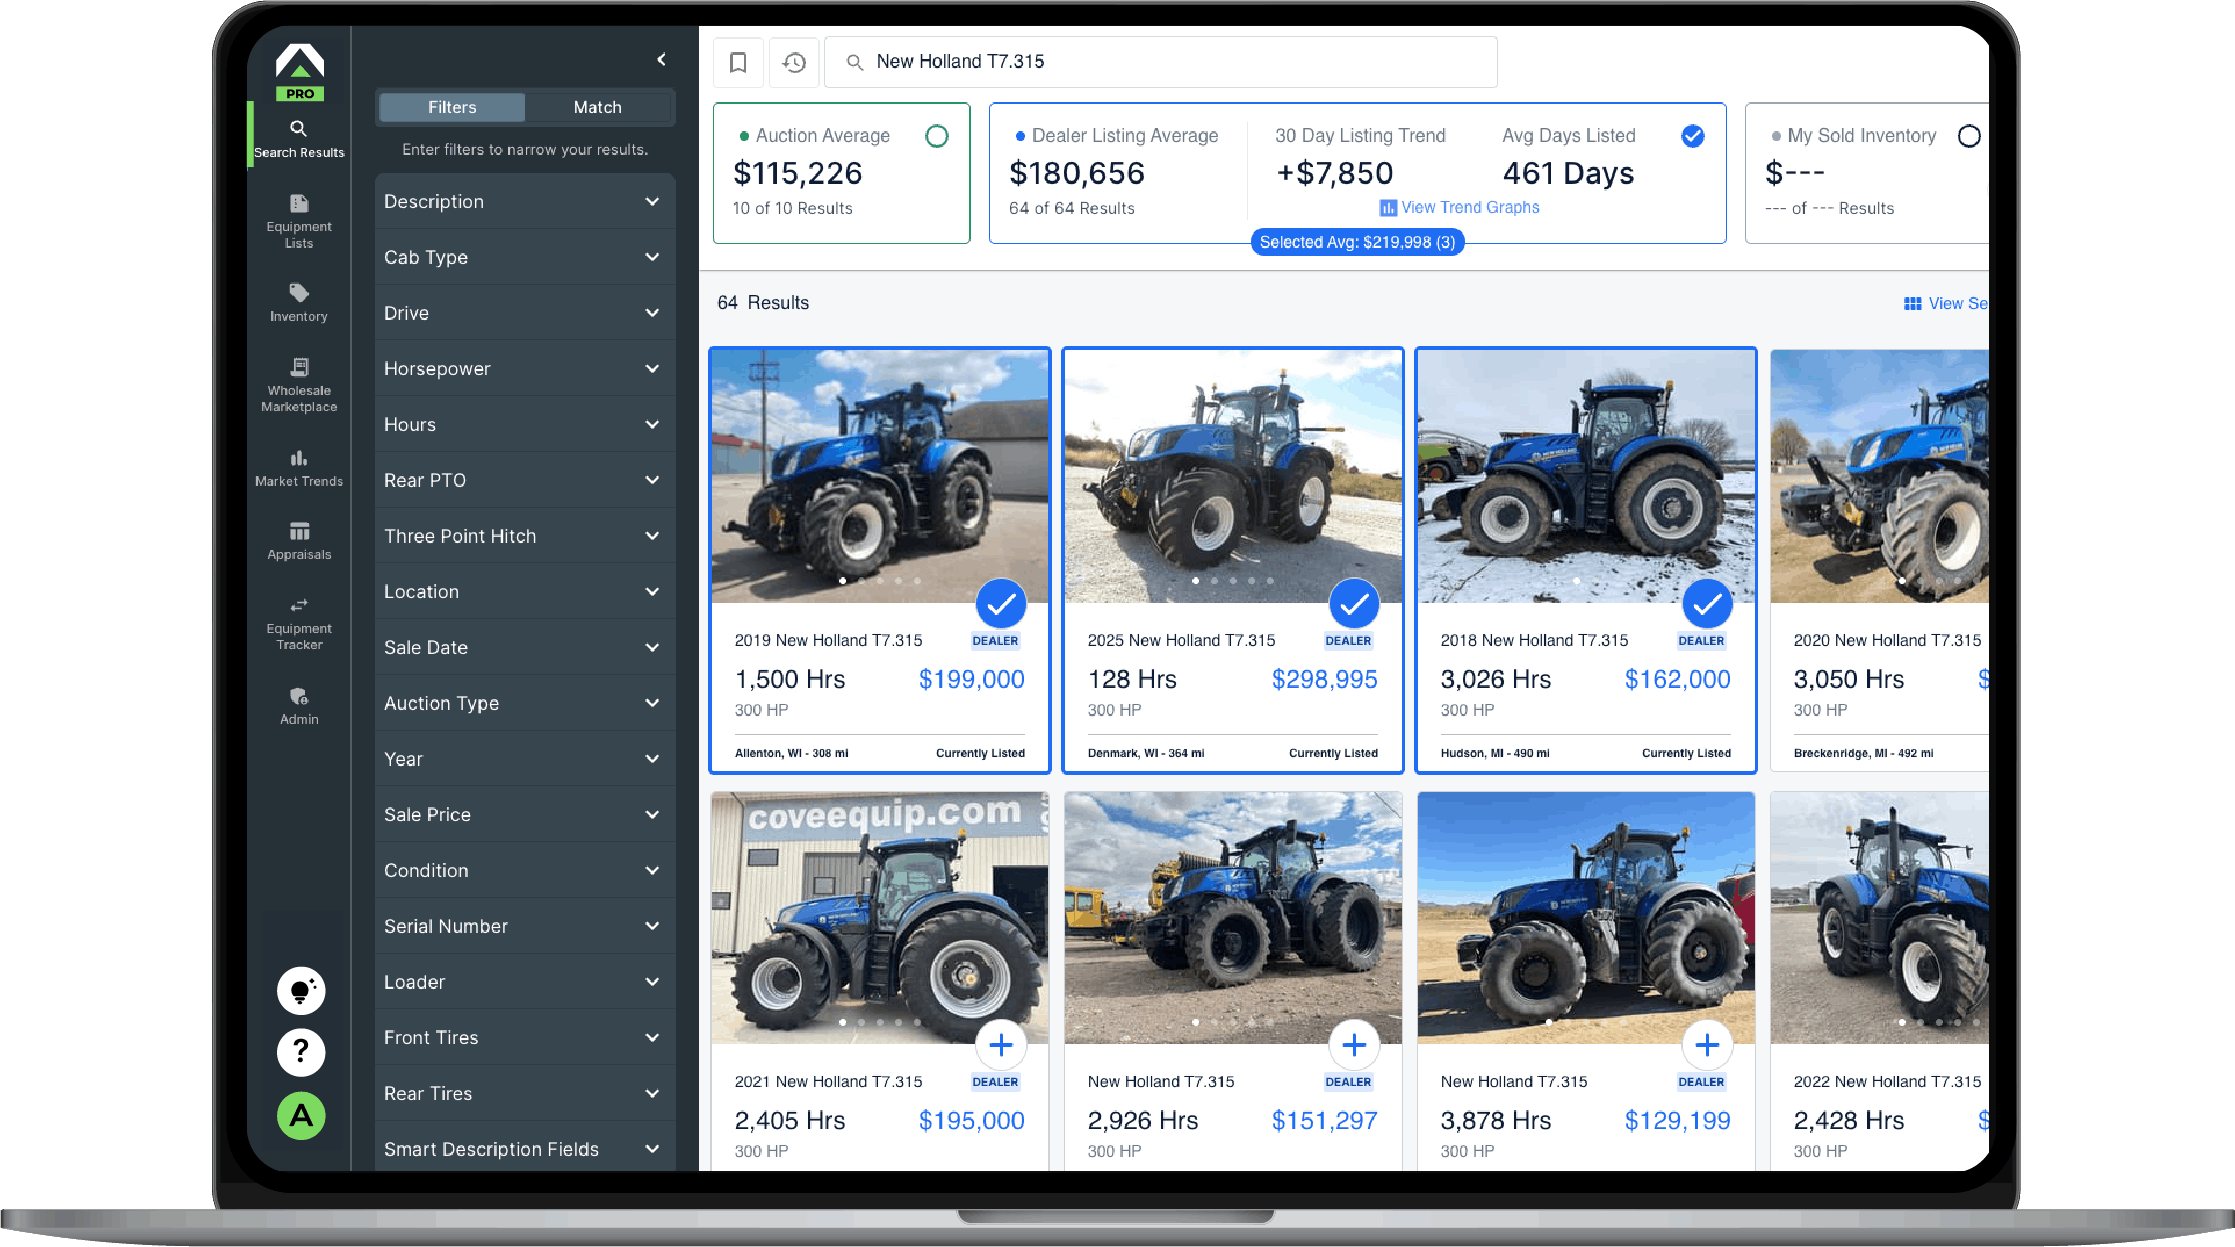Select the Filters tab

click(x=452, y=107)
